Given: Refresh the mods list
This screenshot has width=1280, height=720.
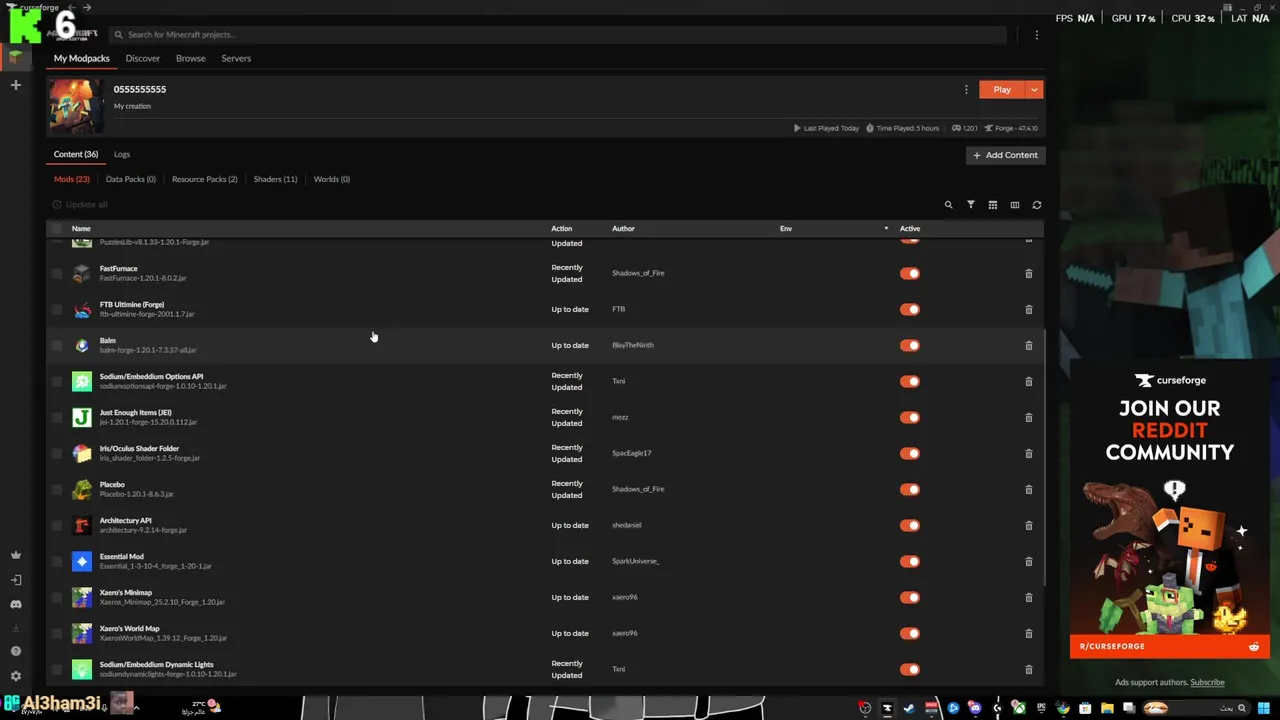Looking at the screenshot, I should [x=1036, y=205].
